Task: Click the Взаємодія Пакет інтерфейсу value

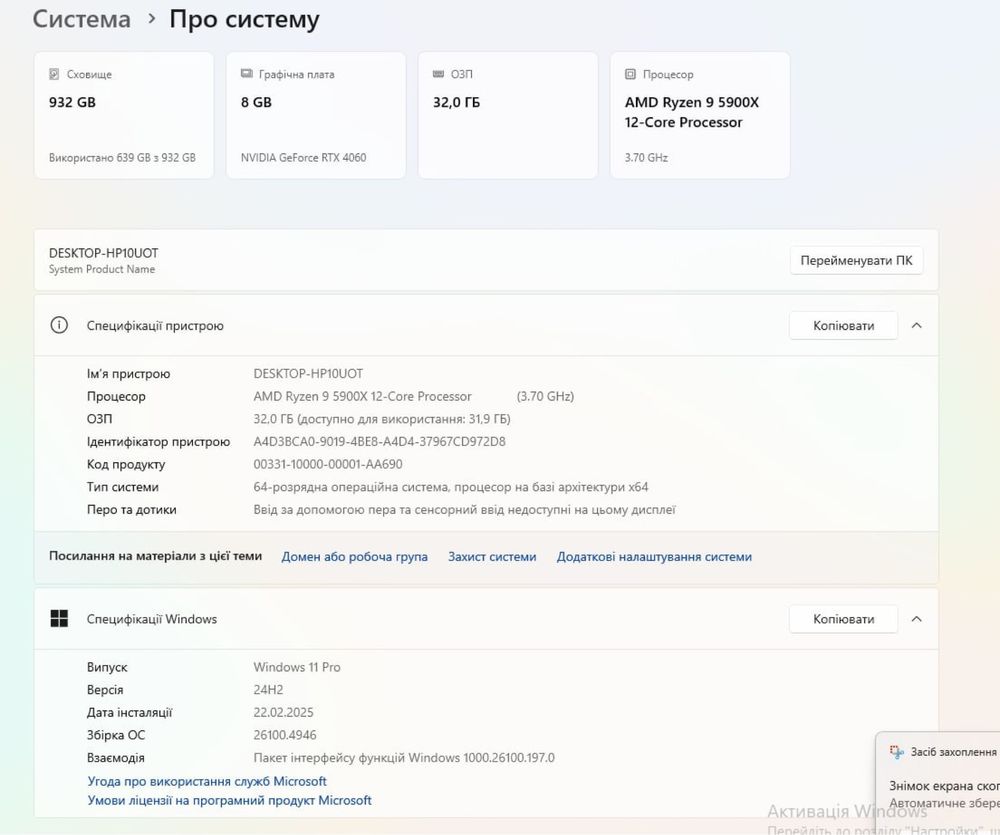Action: tap(404, 758)
